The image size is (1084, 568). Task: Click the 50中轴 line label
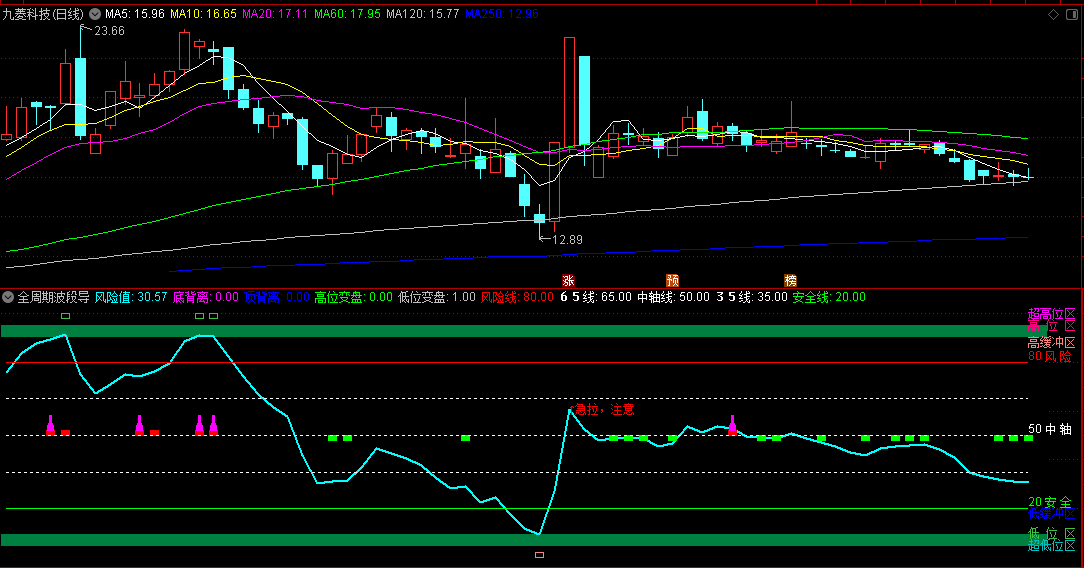click(x=1049, y=429)
